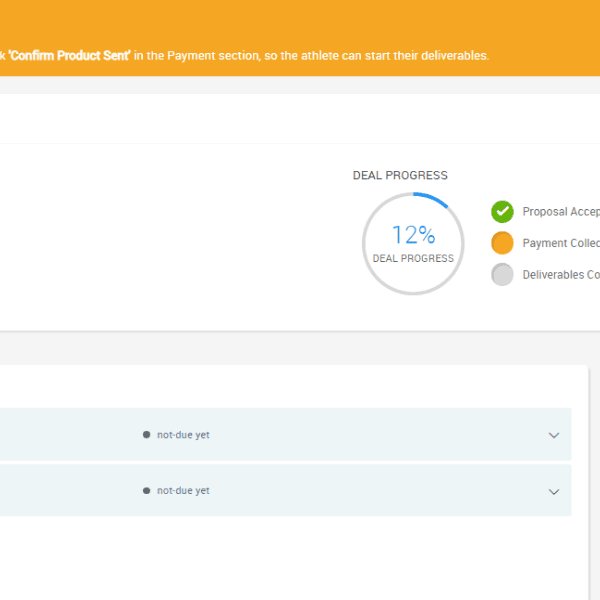Click the first row's 'not-due yet' status text
Screen dimensions: 600x600
tap(183, 435)
